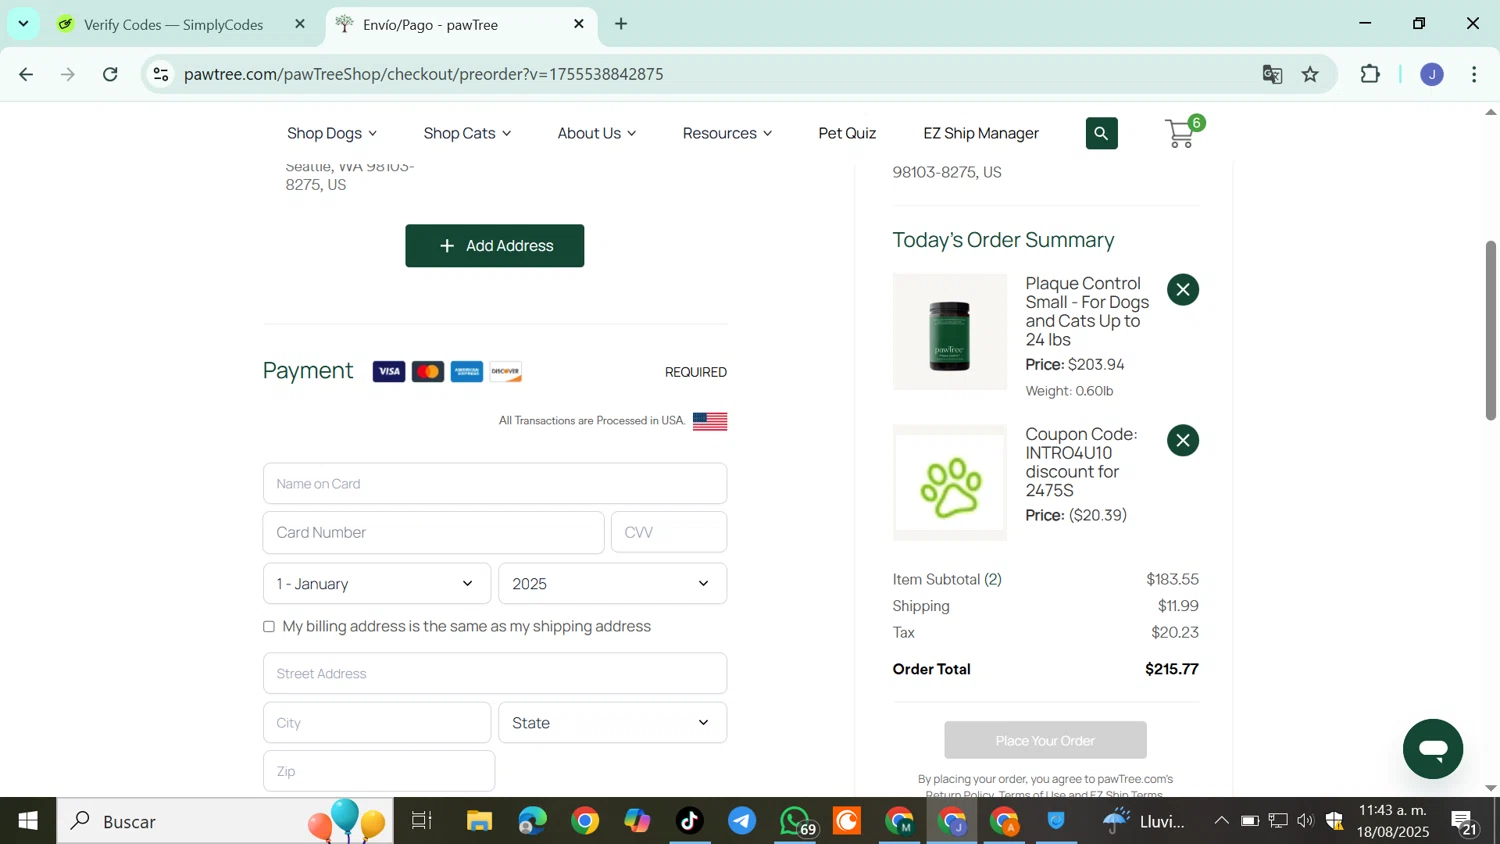The height and width of the screenshot is (844, 1500).
Task: Open the Chrome three-dot menu
Action: (1475, 74)
